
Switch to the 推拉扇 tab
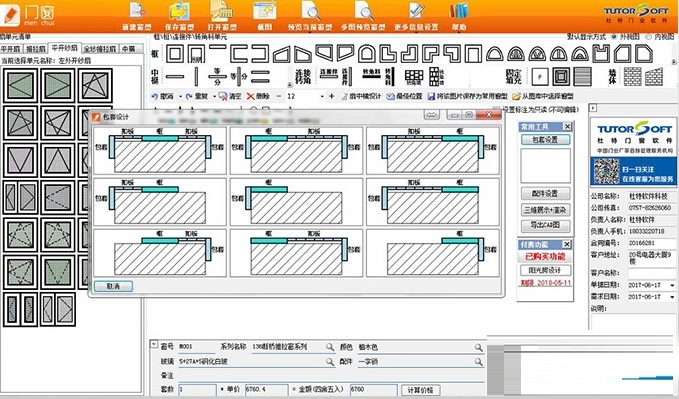(x=35, y=49)
